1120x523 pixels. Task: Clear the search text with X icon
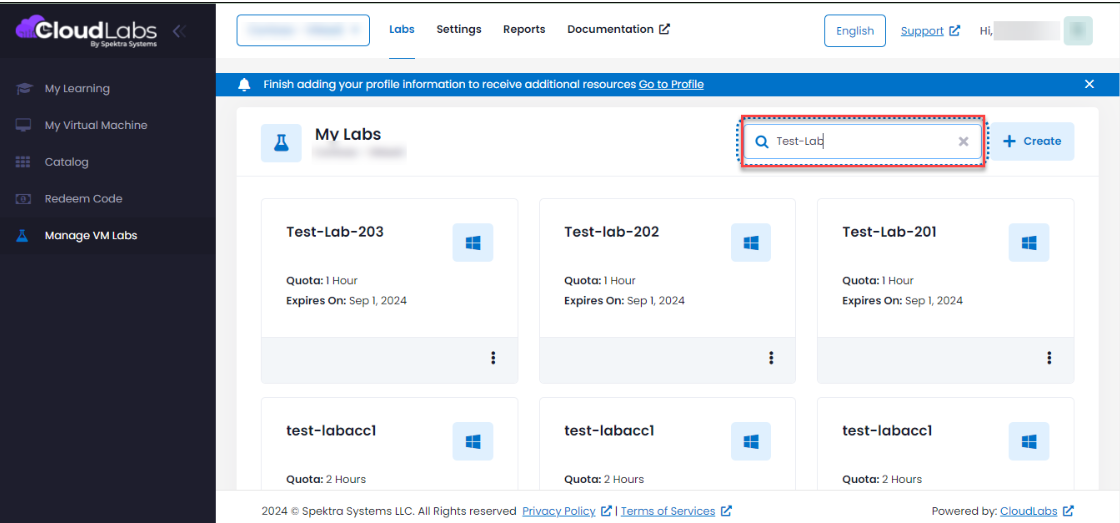tap(964, 141)
